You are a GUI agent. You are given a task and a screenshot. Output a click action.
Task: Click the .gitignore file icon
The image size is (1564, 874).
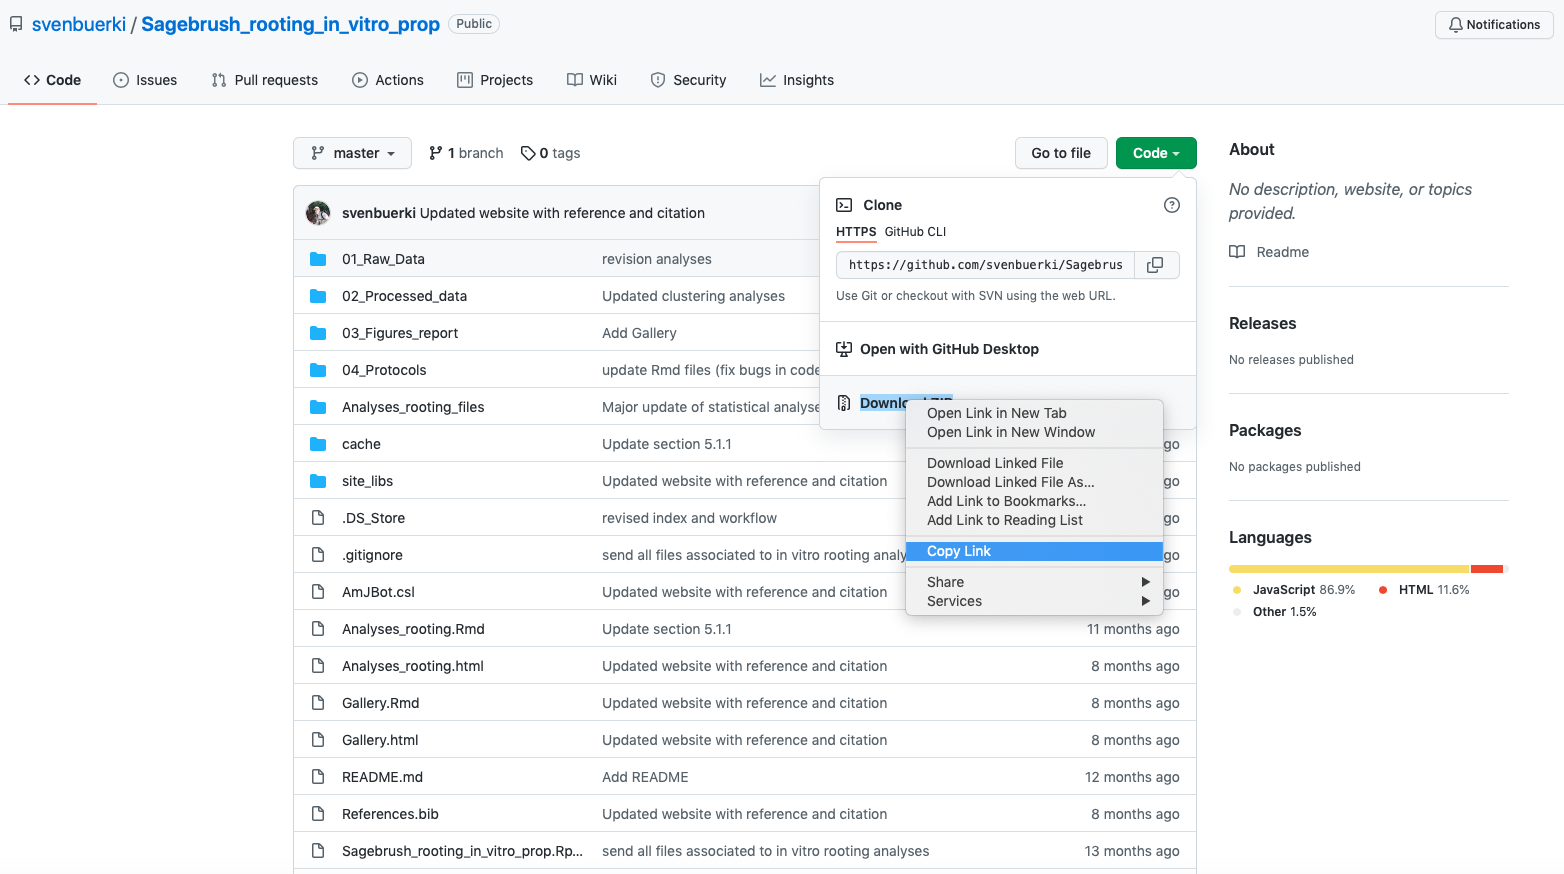point(318,555)
